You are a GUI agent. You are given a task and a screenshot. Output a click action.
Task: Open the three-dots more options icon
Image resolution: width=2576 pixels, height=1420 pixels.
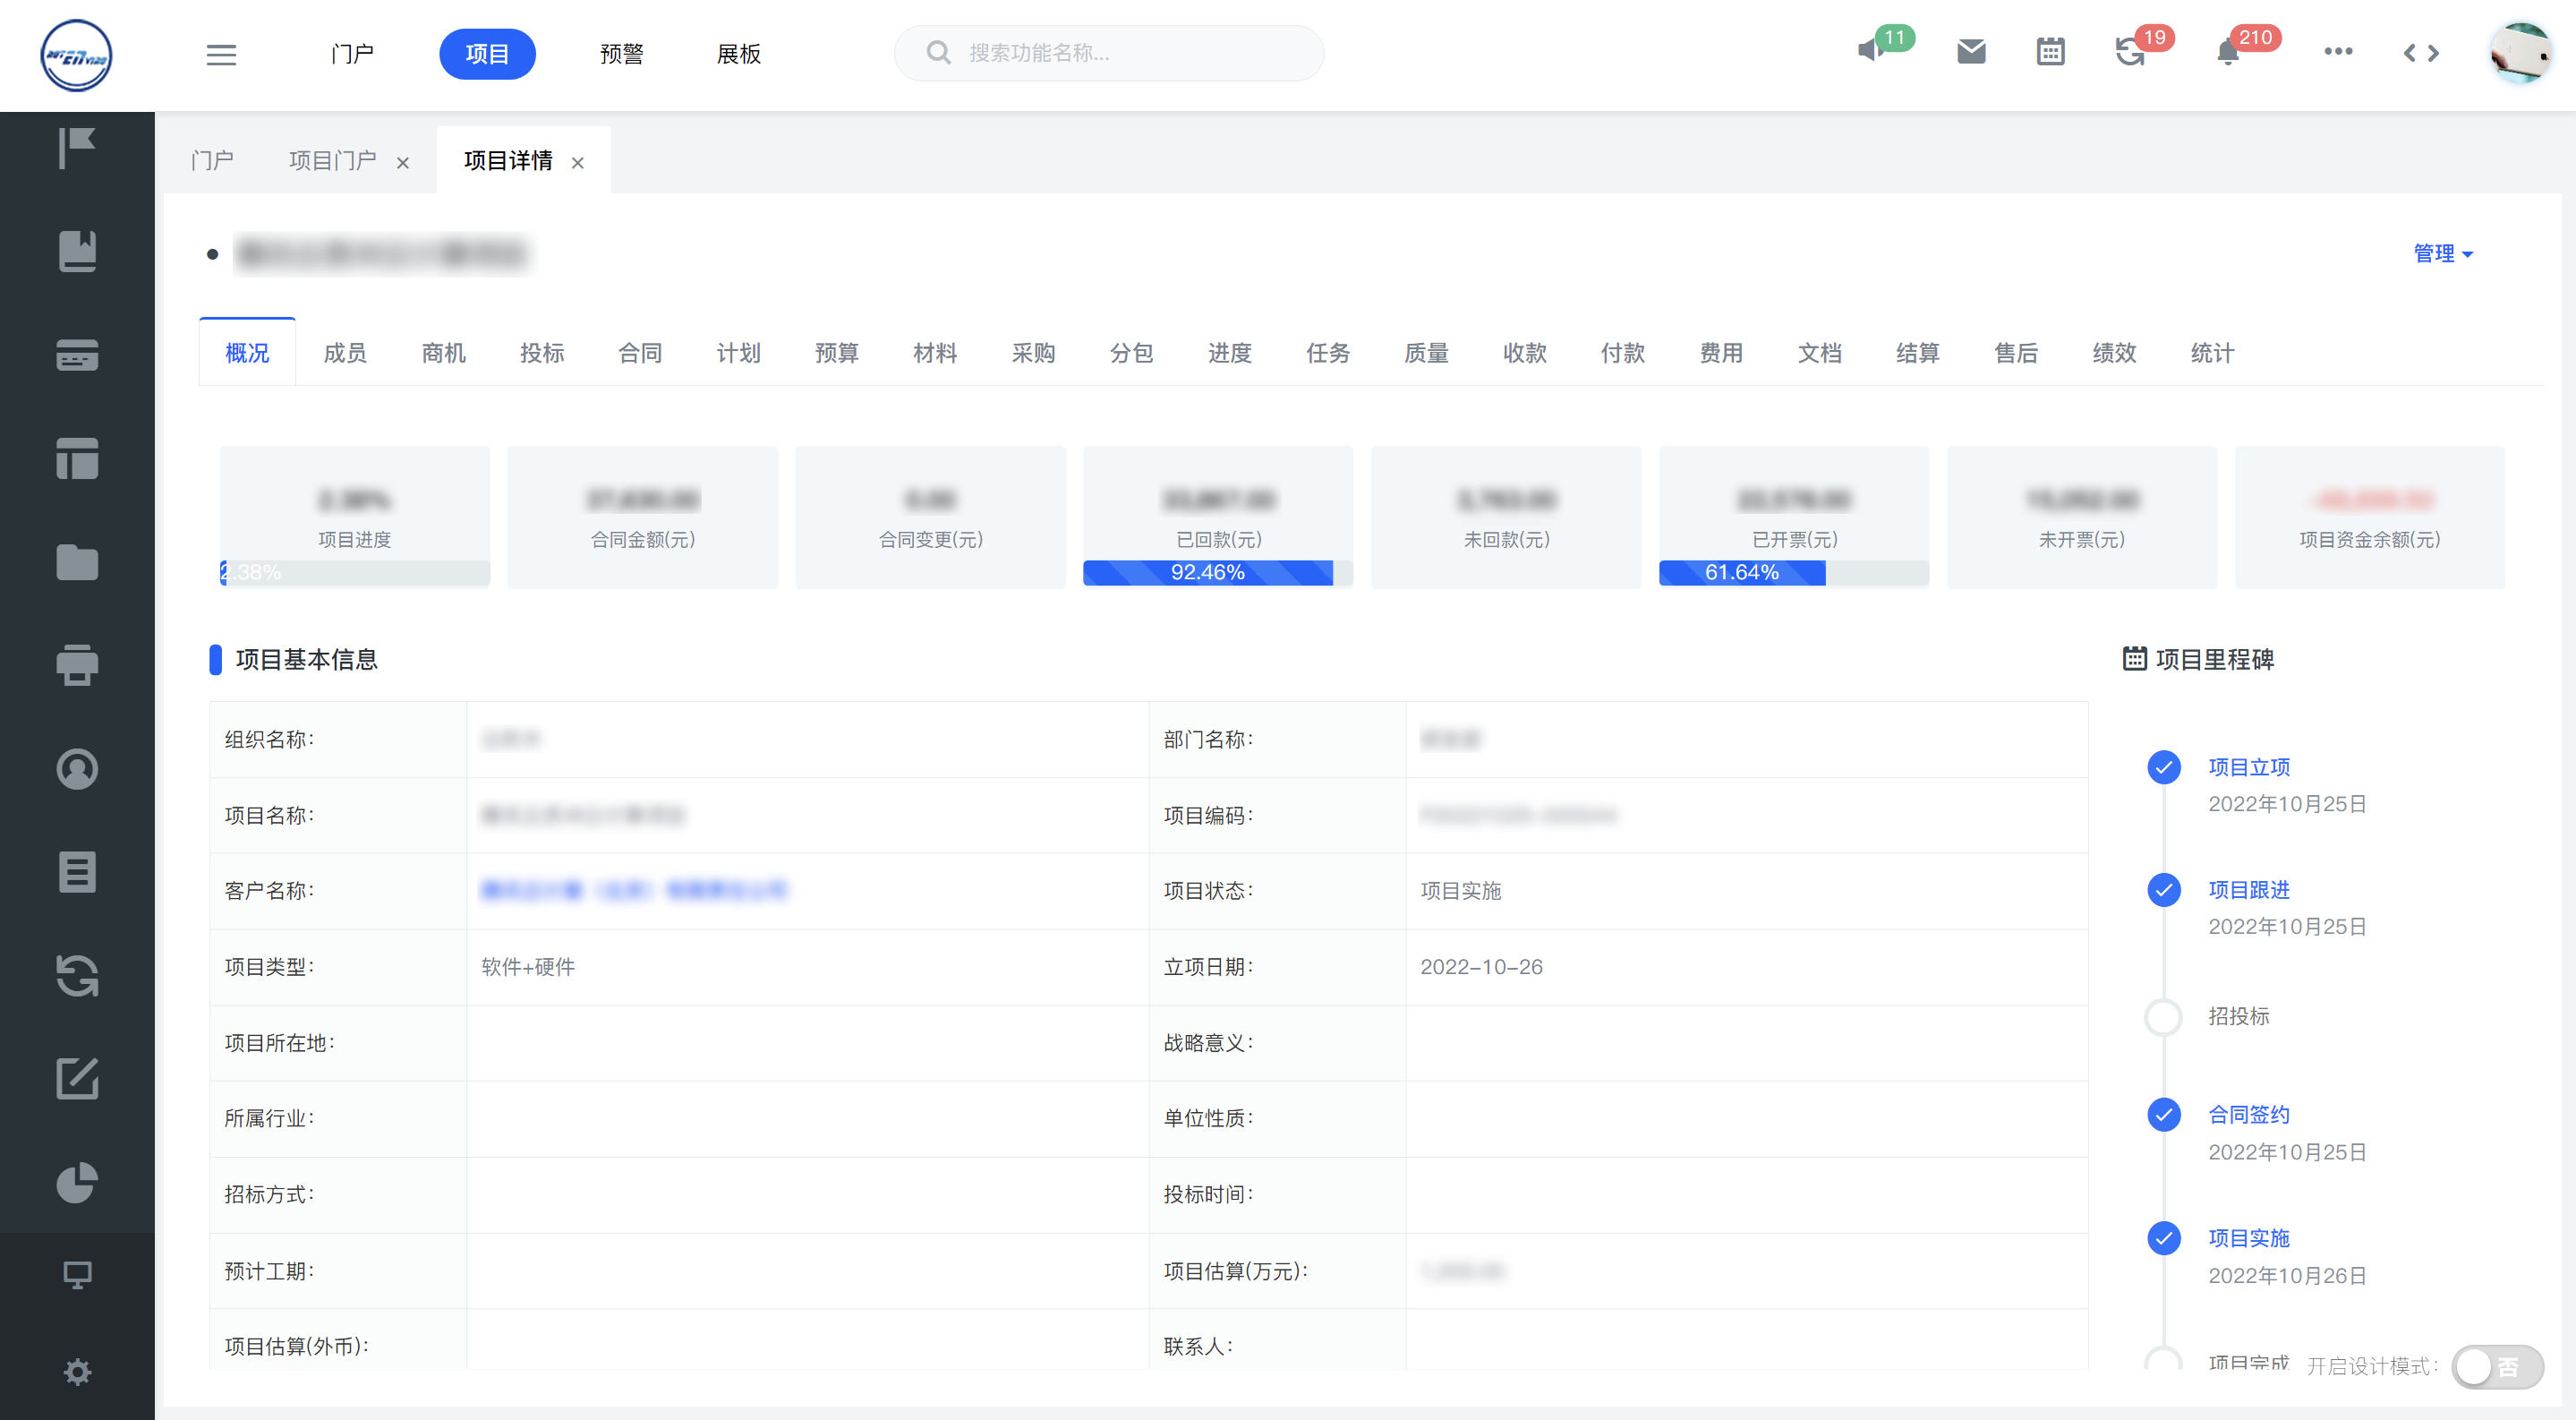pos(2338,51)
